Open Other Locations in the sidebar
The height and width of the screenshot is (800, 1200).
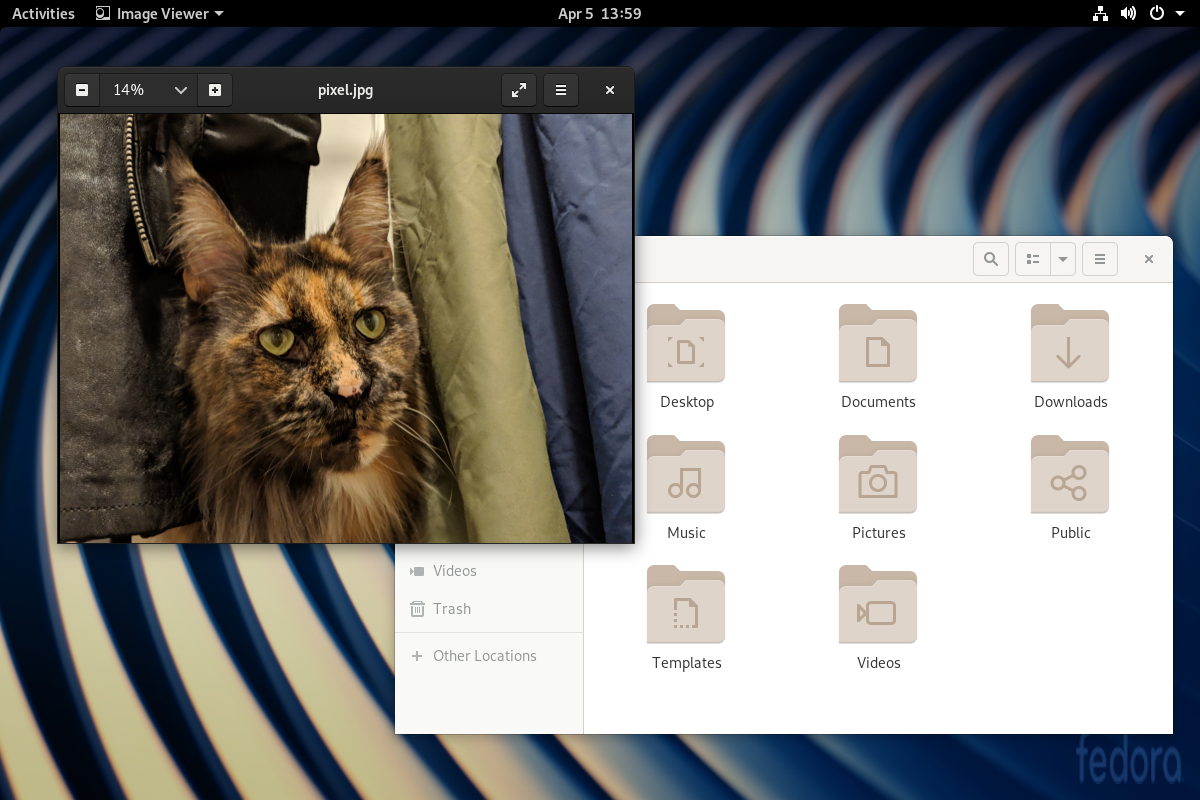coord(483,655)
